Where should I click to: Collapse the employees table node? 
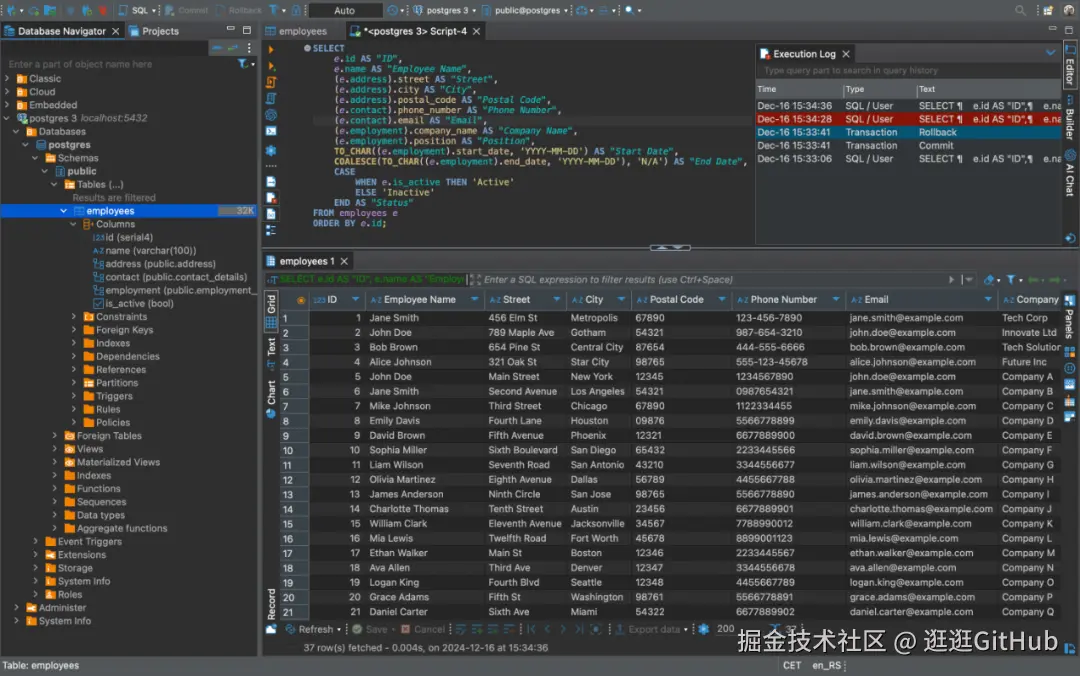pos(64,211)
